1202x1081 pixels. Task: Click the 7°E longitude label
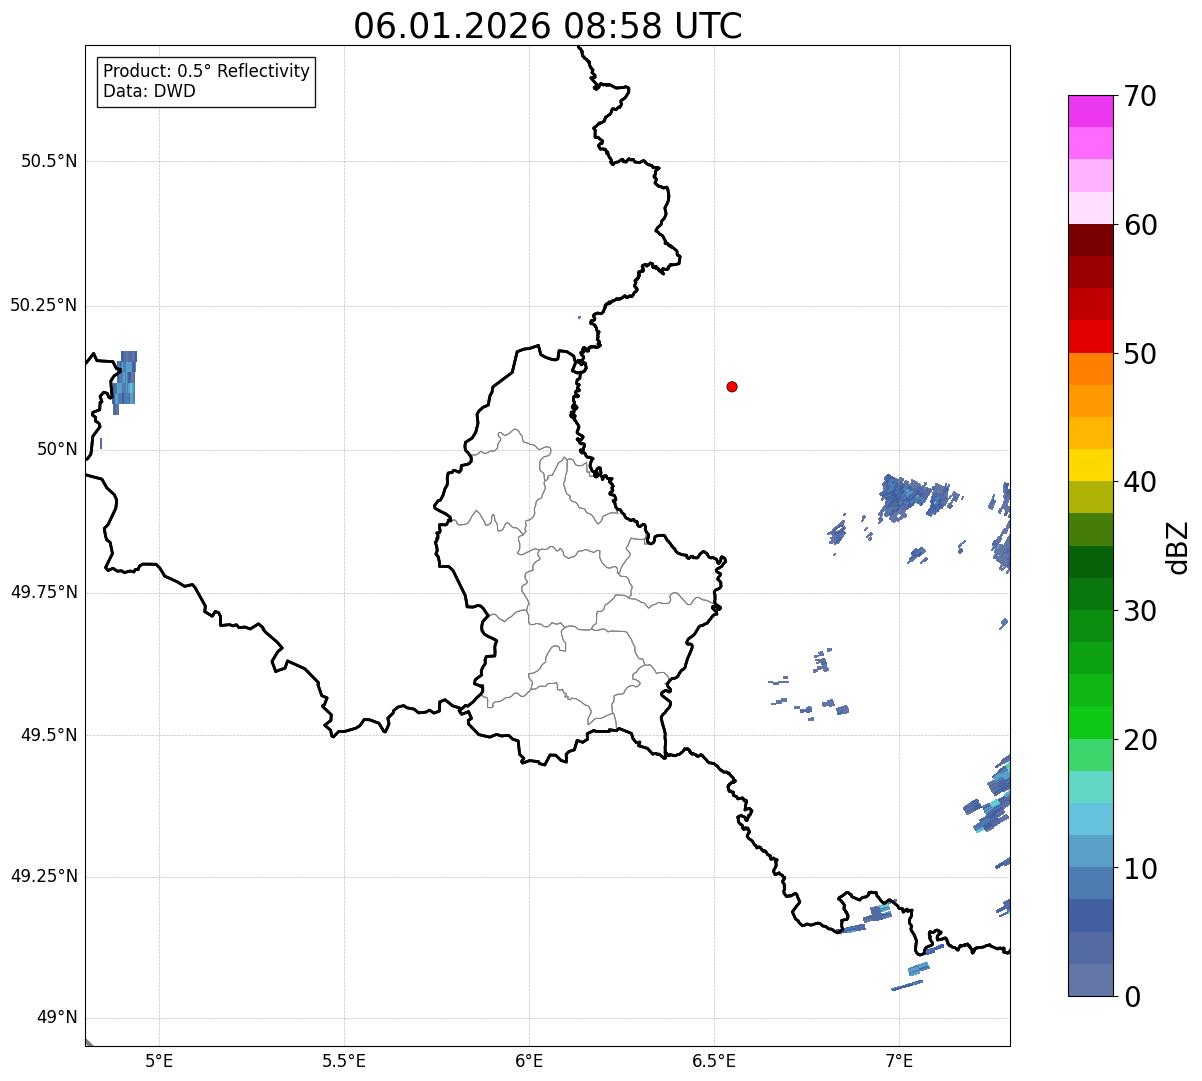[x=899, y=1060]
